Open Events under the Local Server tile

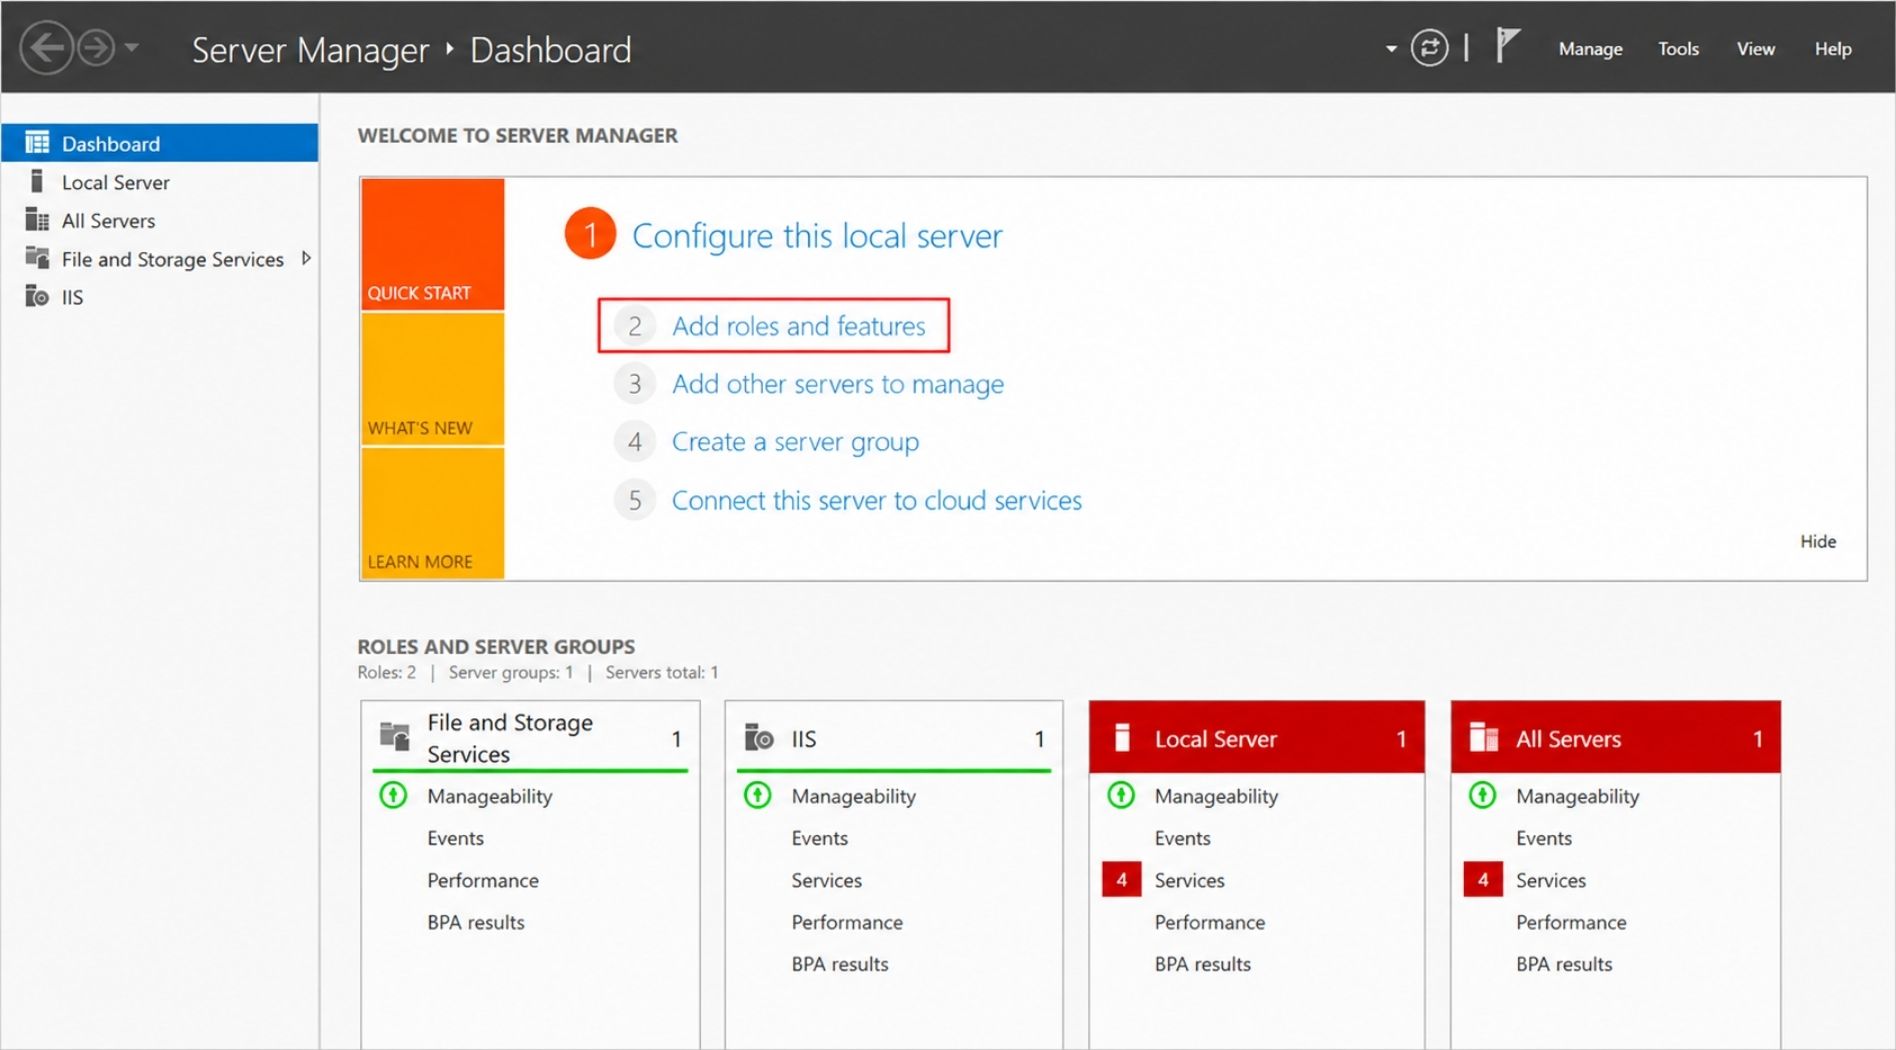point(1183,838)
